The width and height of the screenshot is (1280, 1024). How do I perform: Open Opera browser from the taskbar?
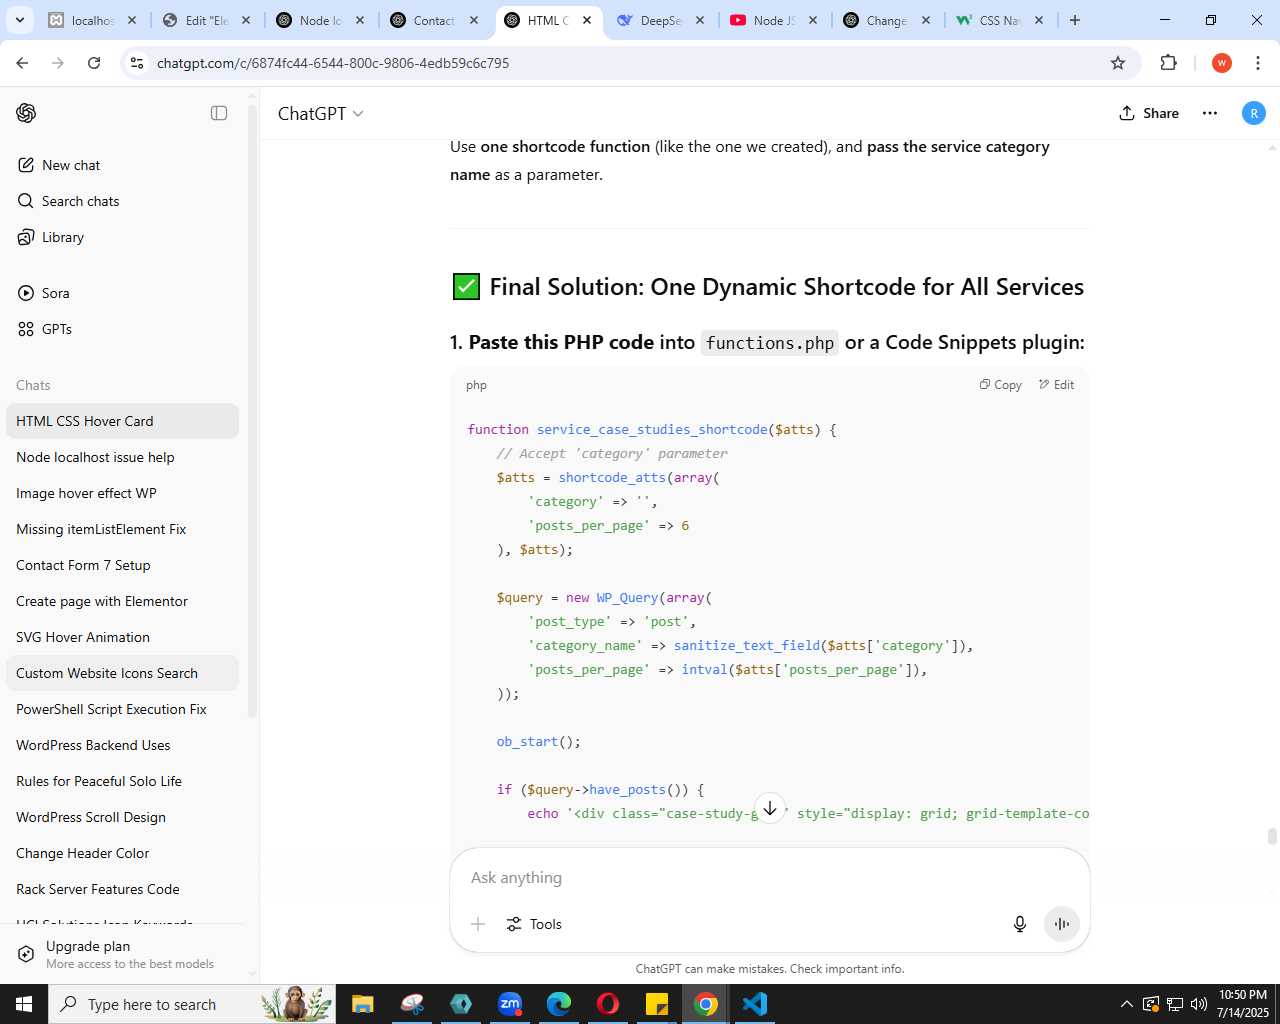click(x=608, y=1004)
